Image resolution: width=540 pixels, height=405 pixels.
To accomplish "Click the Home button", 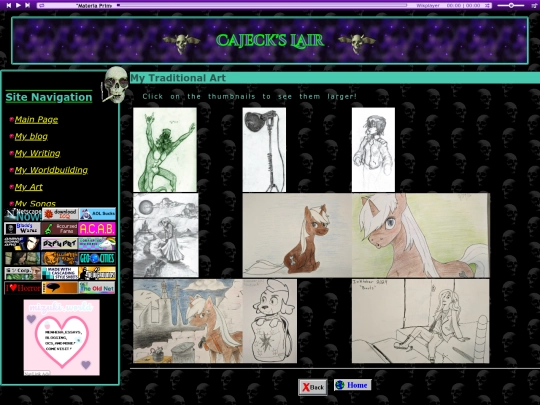I will (x=353, y=385).
